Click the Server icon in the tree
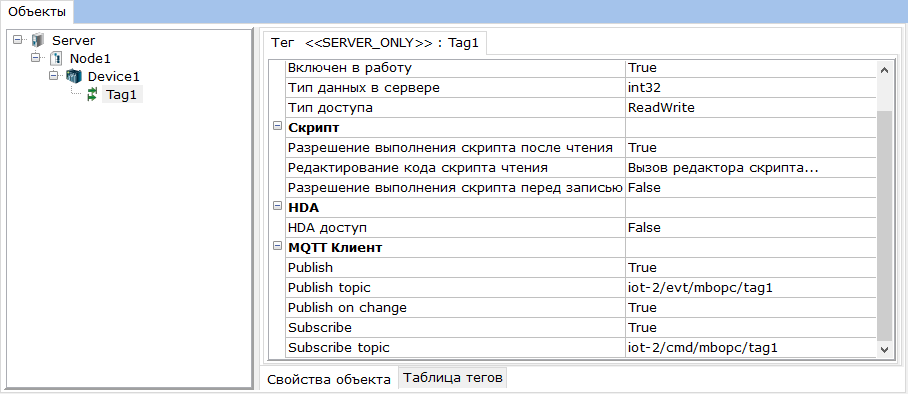 38,41
